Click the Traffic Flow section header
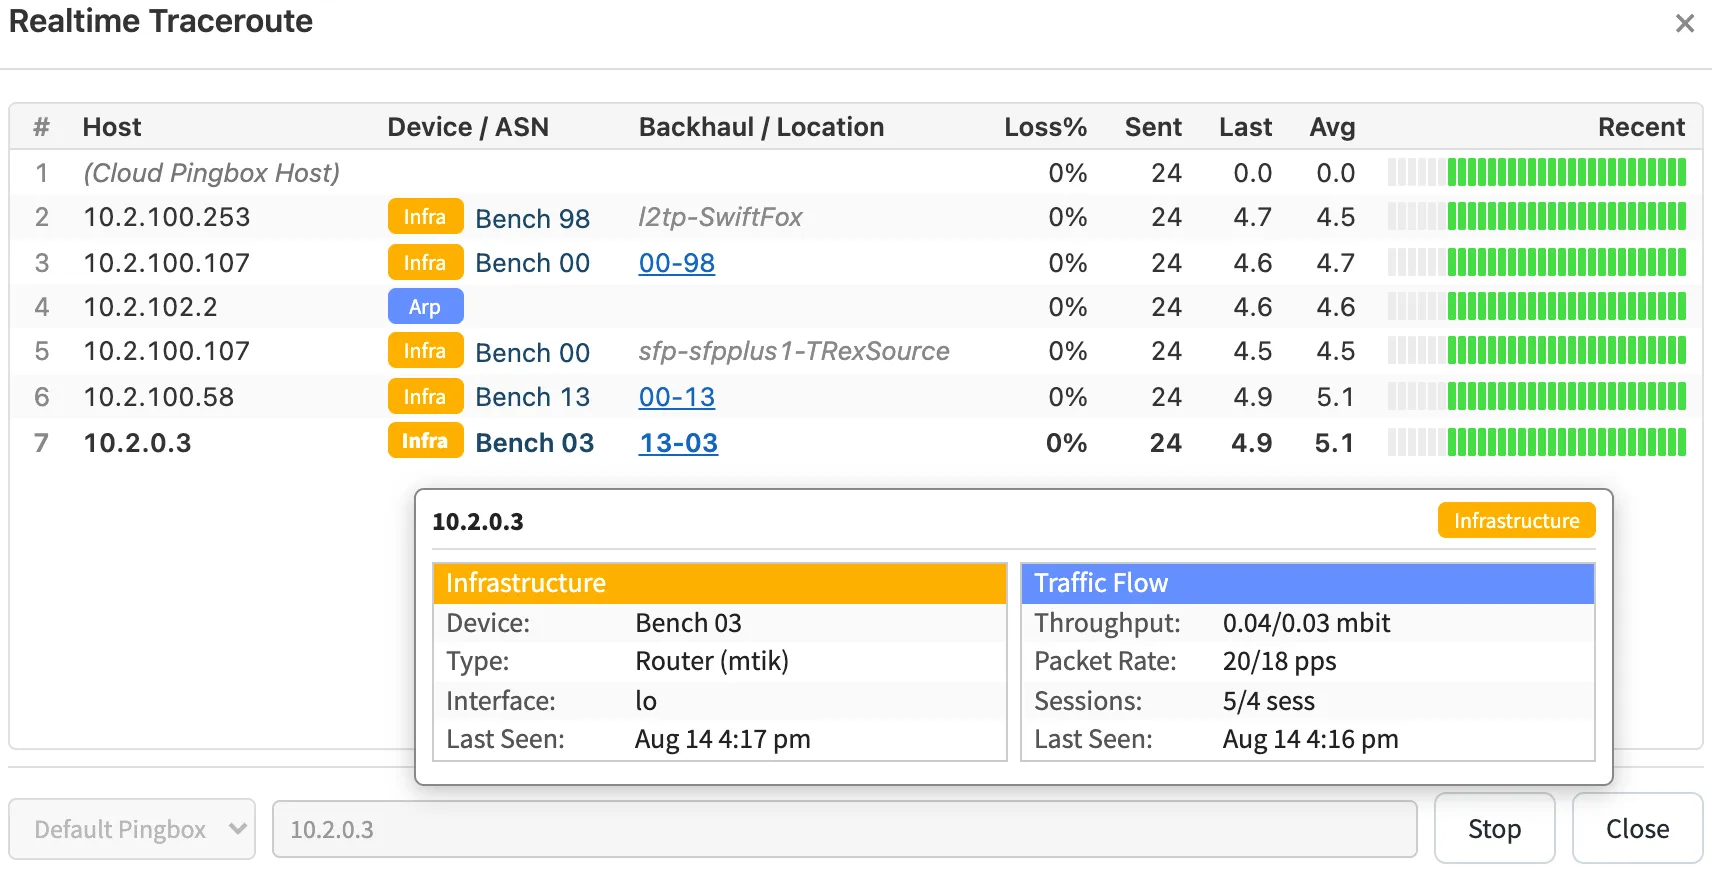 coord(1307,583)
